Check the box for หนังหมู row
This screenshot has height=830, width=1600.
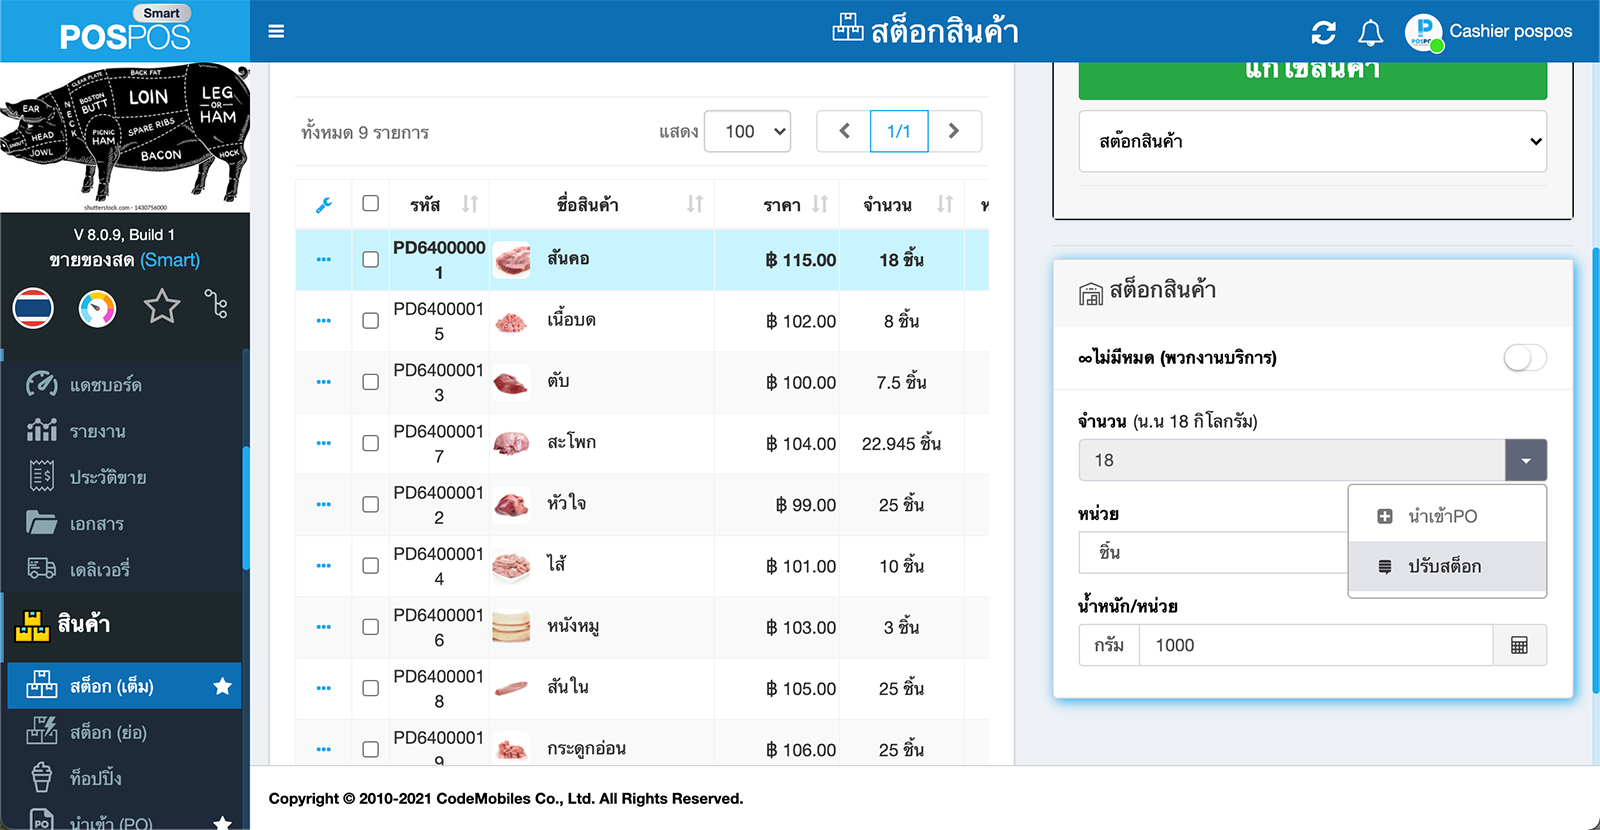pos(370,627)
